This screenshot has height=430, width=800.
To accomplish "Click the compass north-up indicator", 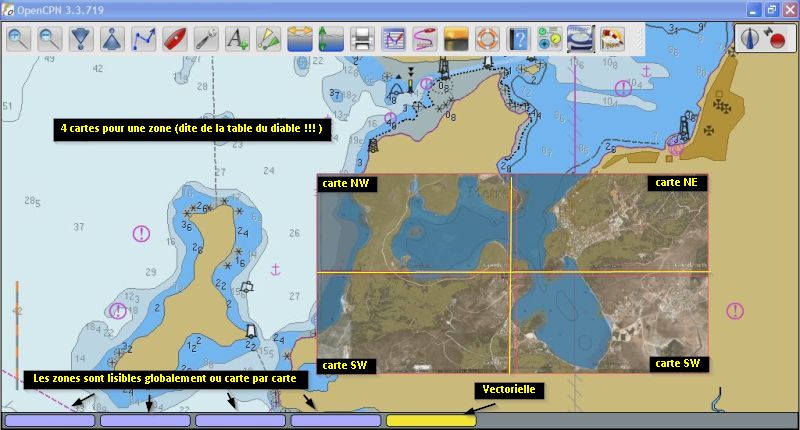I will (753, 38).
